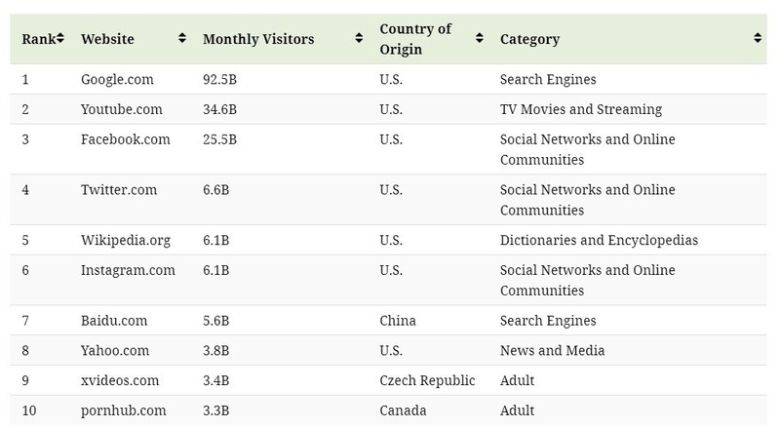Select the "TV Movies and Streaming" category cell
Screen dimensions: 780x429
click(580, 109)
